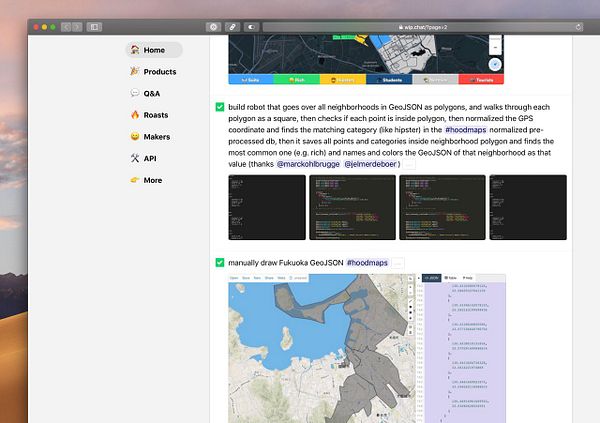Open Products in the sidebar
This screenshot has width=600, height=423.
click(x=154, y=72)
